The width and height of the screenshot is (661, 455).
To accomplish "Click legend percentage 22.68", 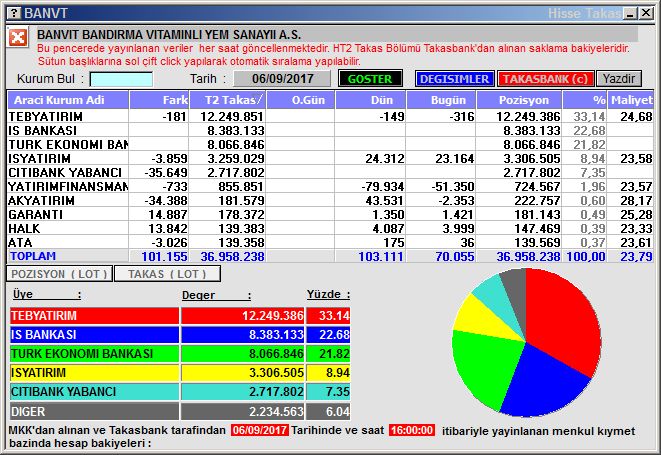I will [334, 334].
